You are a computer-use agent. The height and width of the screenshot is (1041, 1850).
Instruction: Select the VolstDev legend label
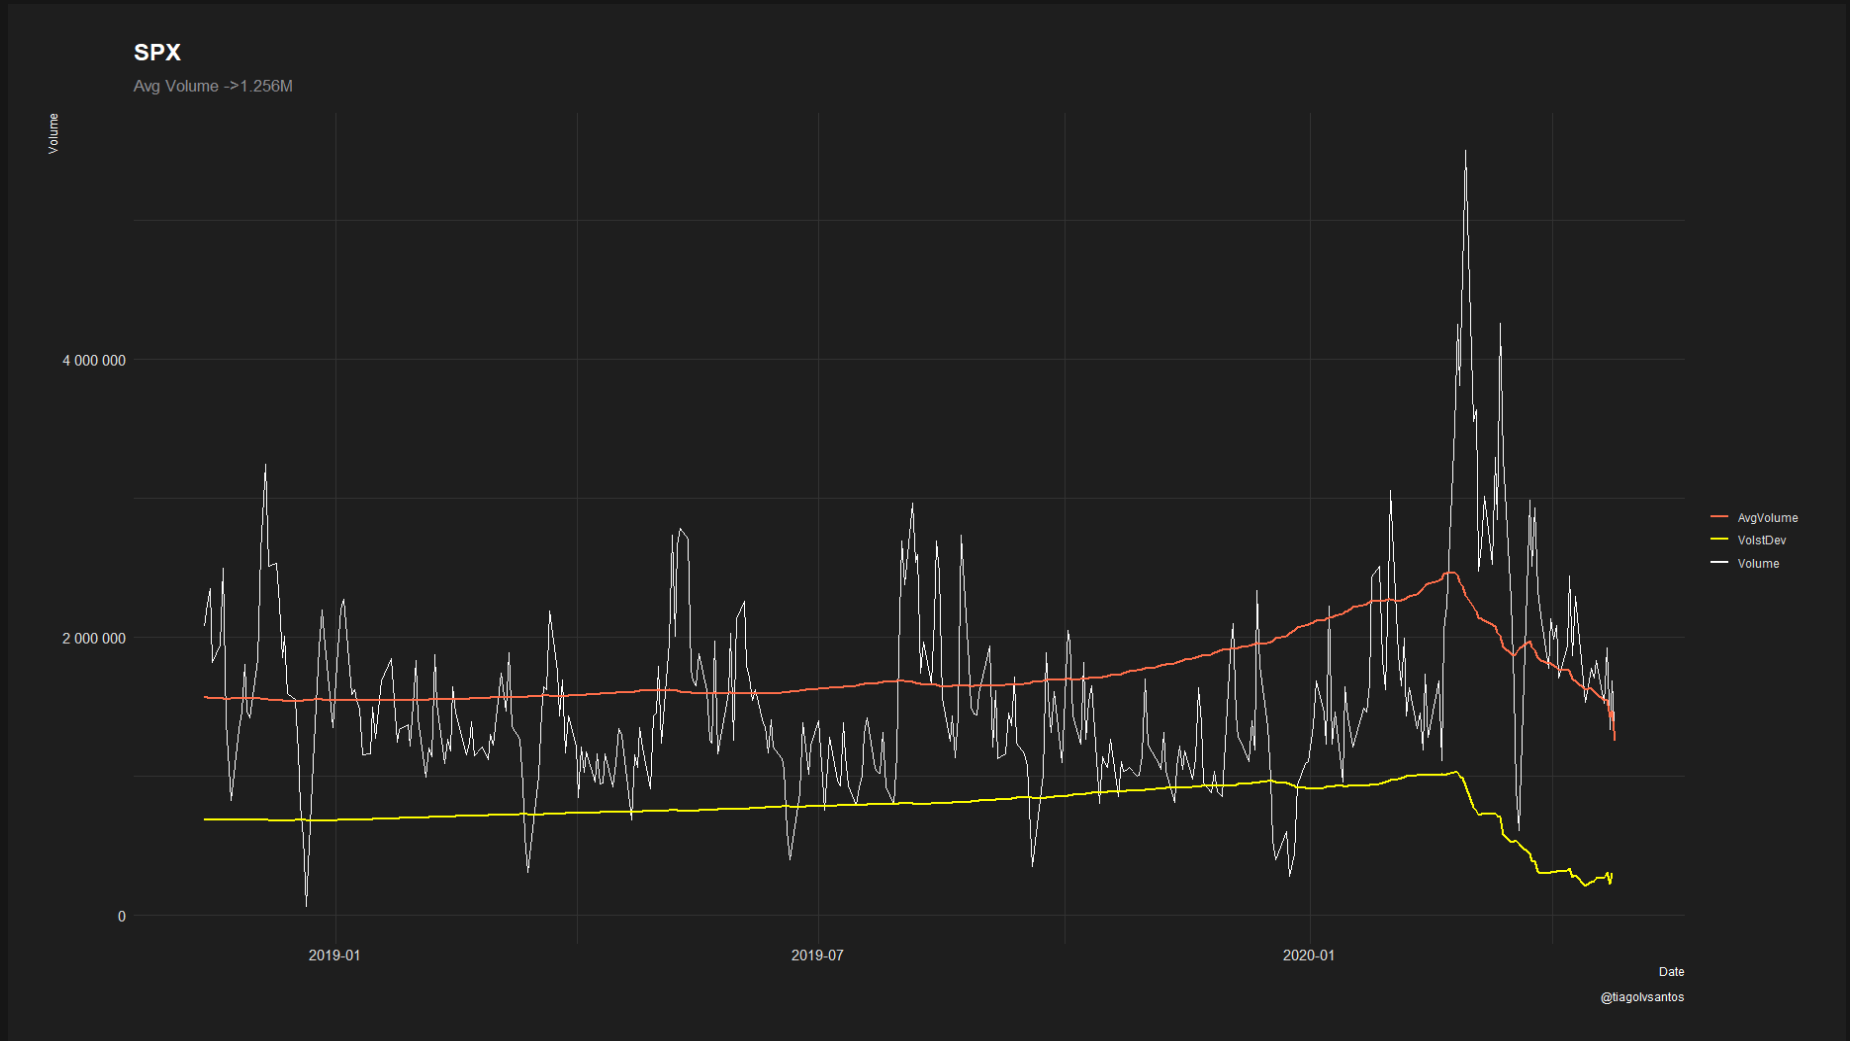pos(1761,540)
